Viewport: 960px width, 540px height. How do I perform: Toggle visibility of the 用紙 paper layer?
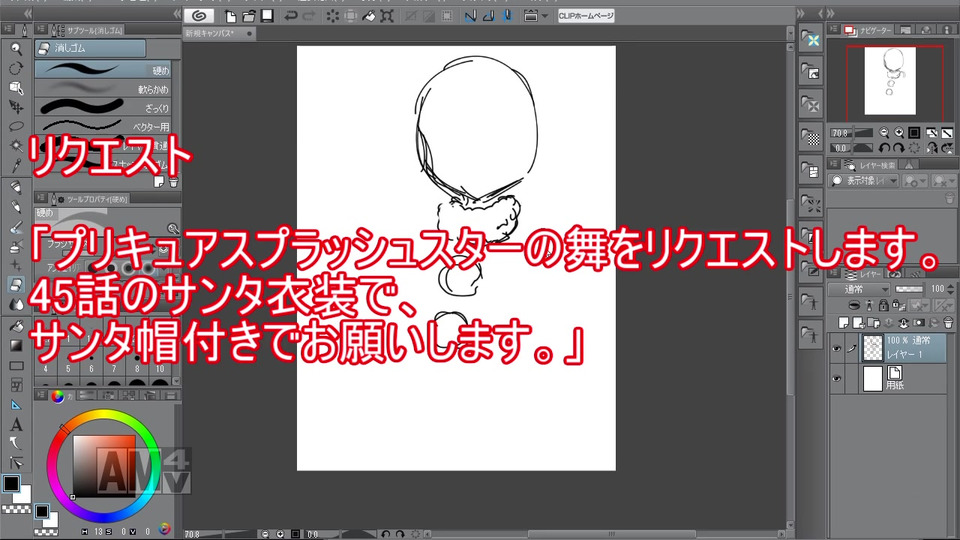pyautogui.click(x=836, y=379)
